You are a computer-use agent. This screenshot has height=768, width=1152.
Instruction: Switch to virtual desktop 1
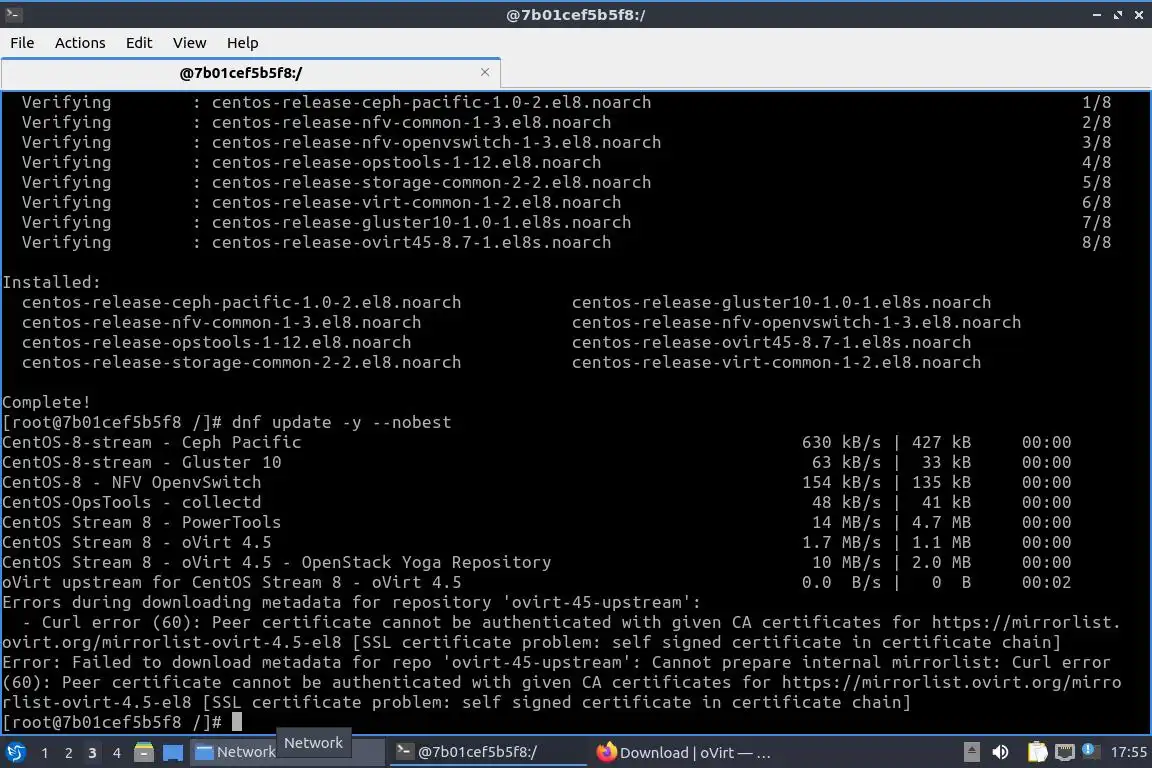[45, 753]
